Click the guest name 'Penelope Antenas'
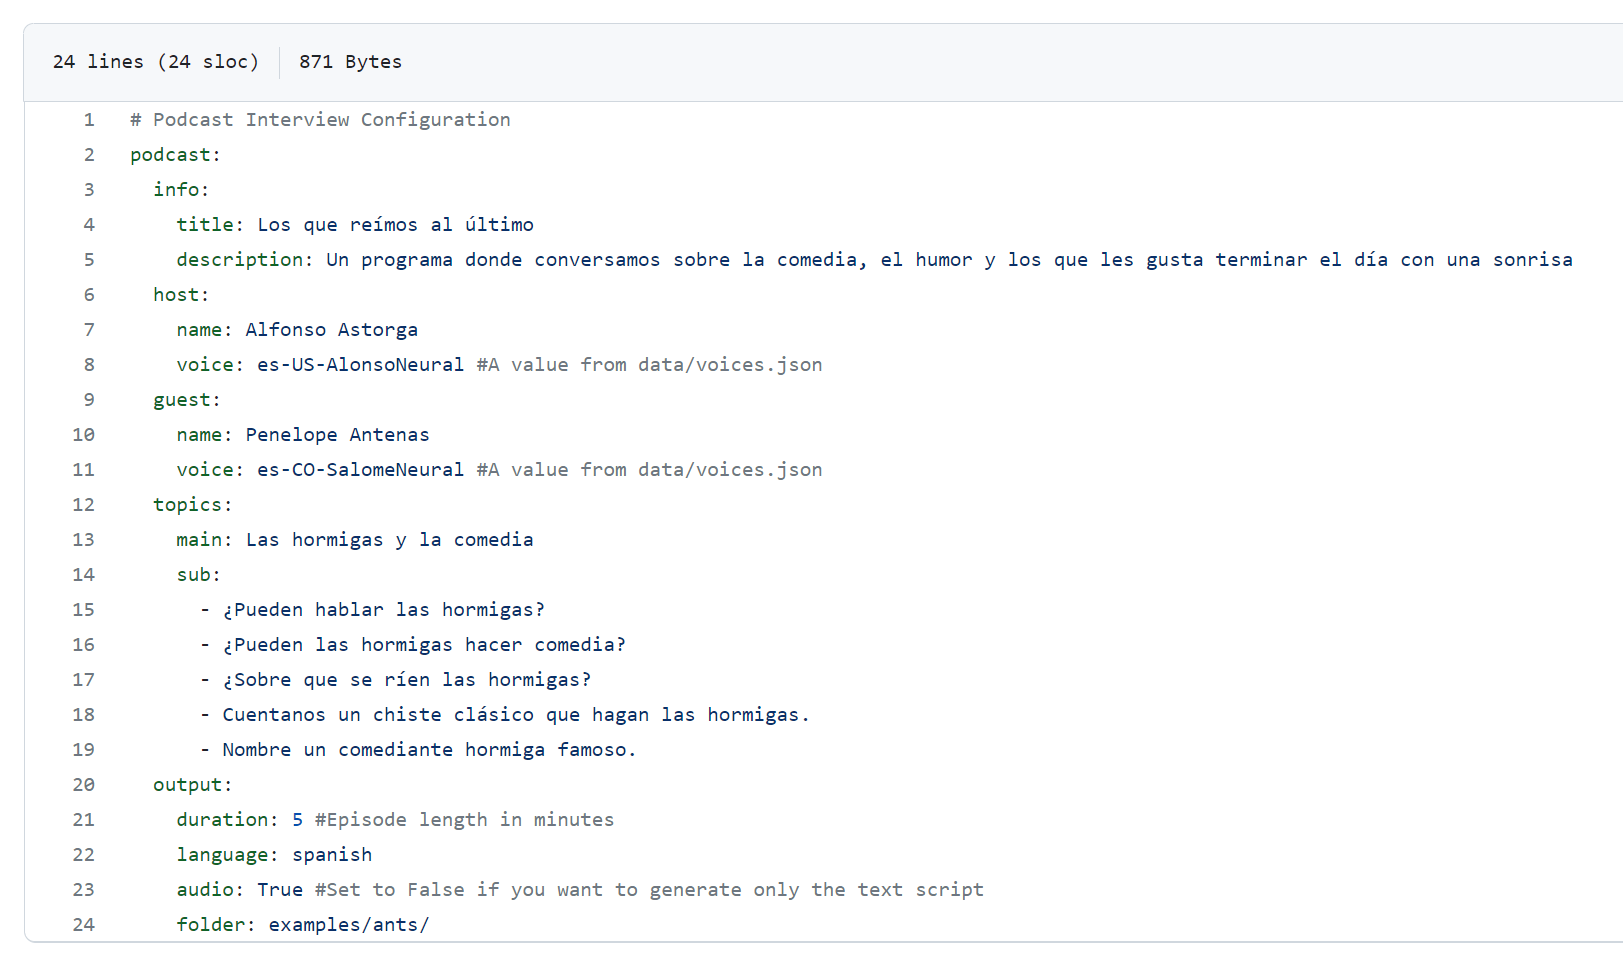Viewport: 1623px width, 970px height. [337, 435]
